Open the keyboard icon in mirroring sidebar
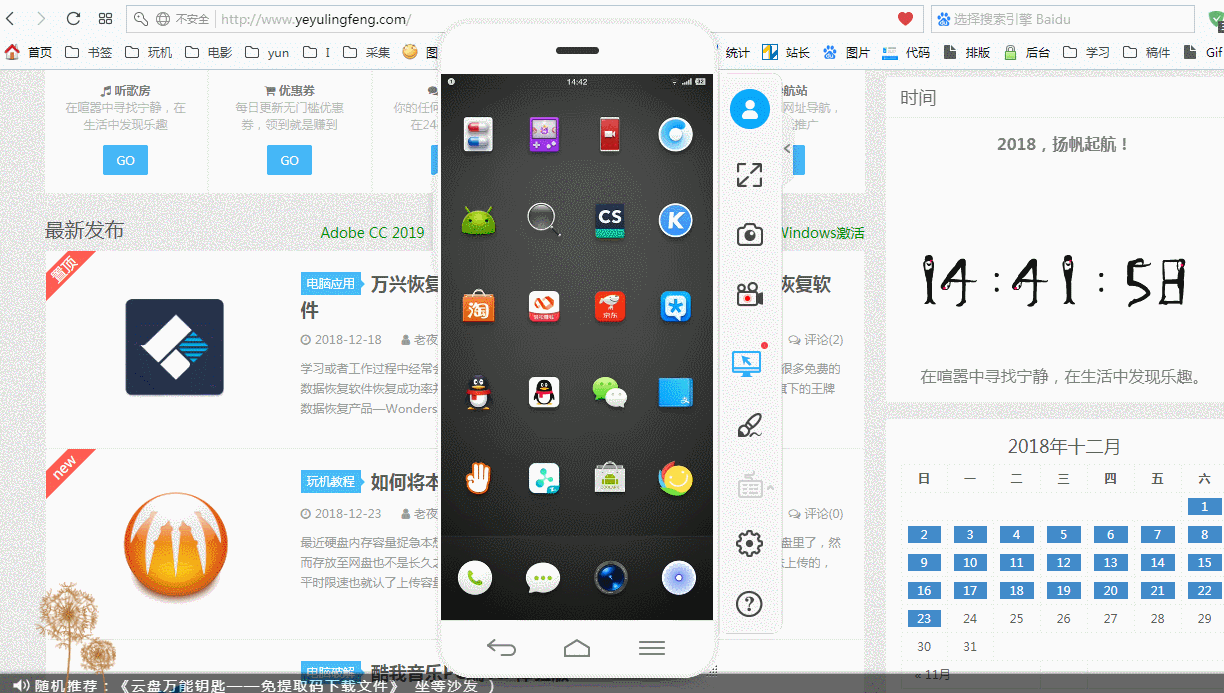The width and height of the screenshot is (1224, 693). [x=751, y=486]
